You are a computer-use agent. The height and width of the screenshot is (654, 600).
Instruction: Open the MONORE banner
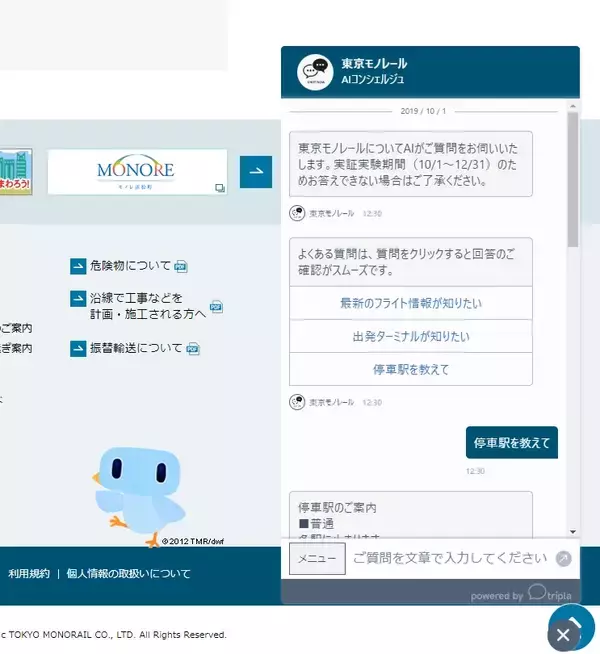(137, 171)
